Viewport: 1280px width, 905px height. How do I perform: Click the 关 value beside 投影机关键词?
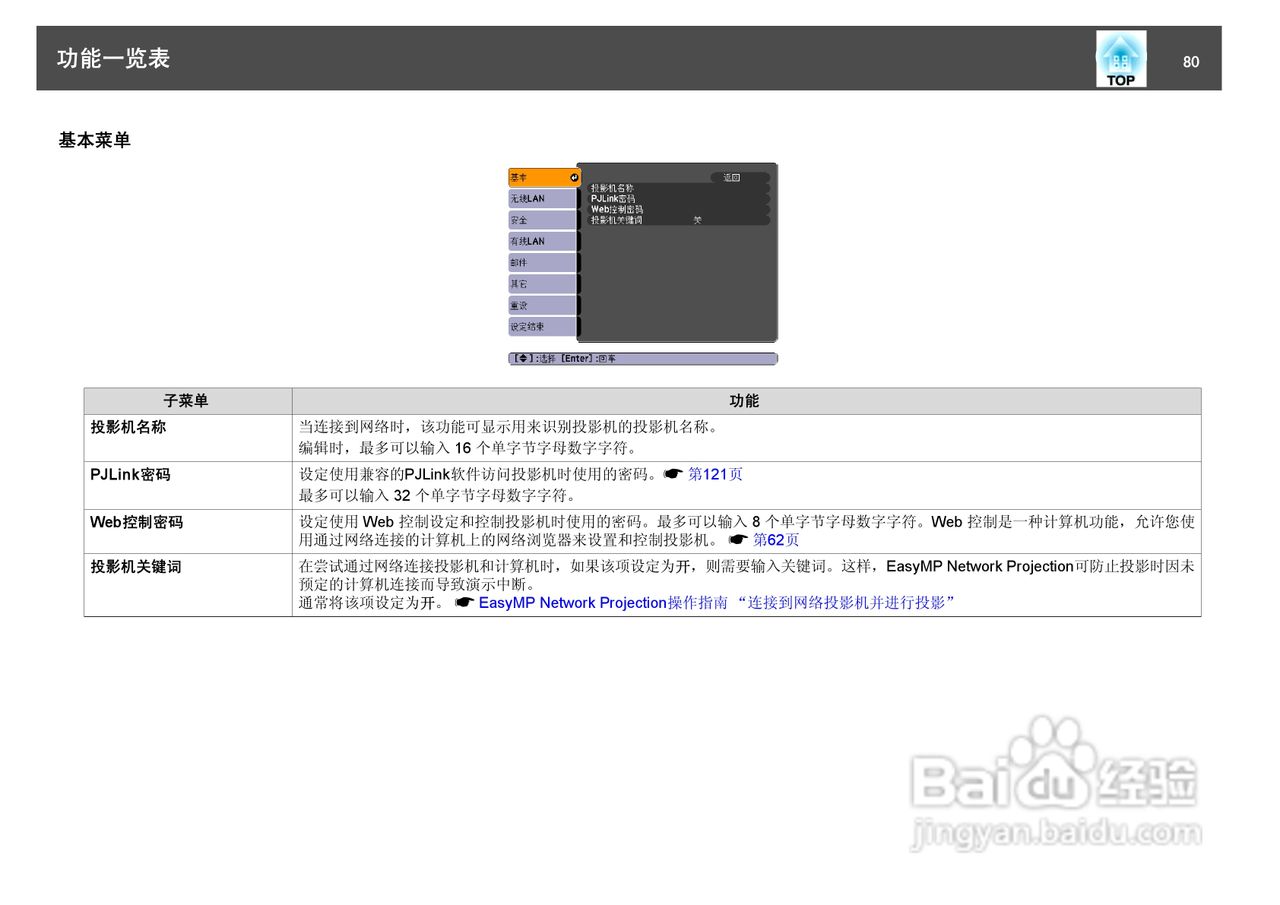click(x=697, y=219)
